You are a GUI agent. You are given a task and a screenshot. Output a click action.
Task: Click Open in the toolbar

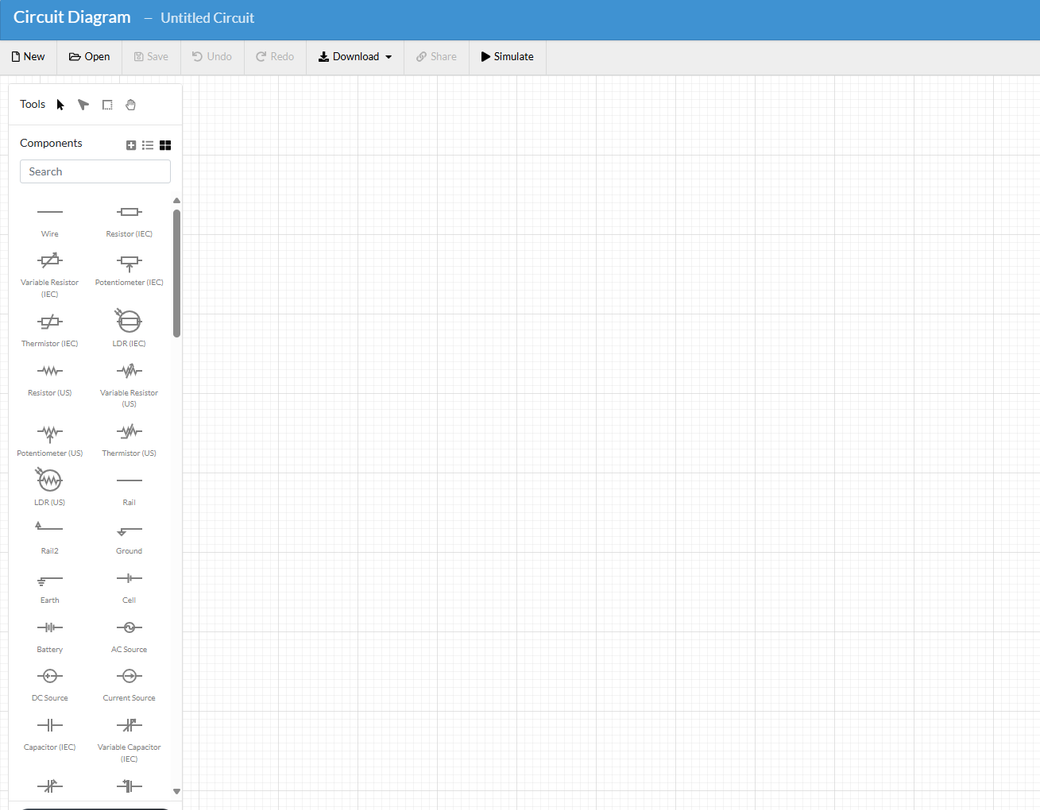click(89, 57)
